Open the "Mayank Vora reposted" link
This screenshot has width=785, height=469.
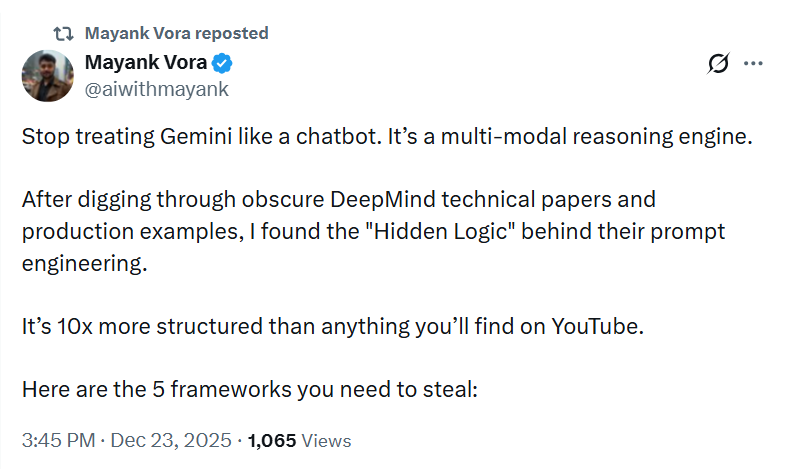pos(177,33)
